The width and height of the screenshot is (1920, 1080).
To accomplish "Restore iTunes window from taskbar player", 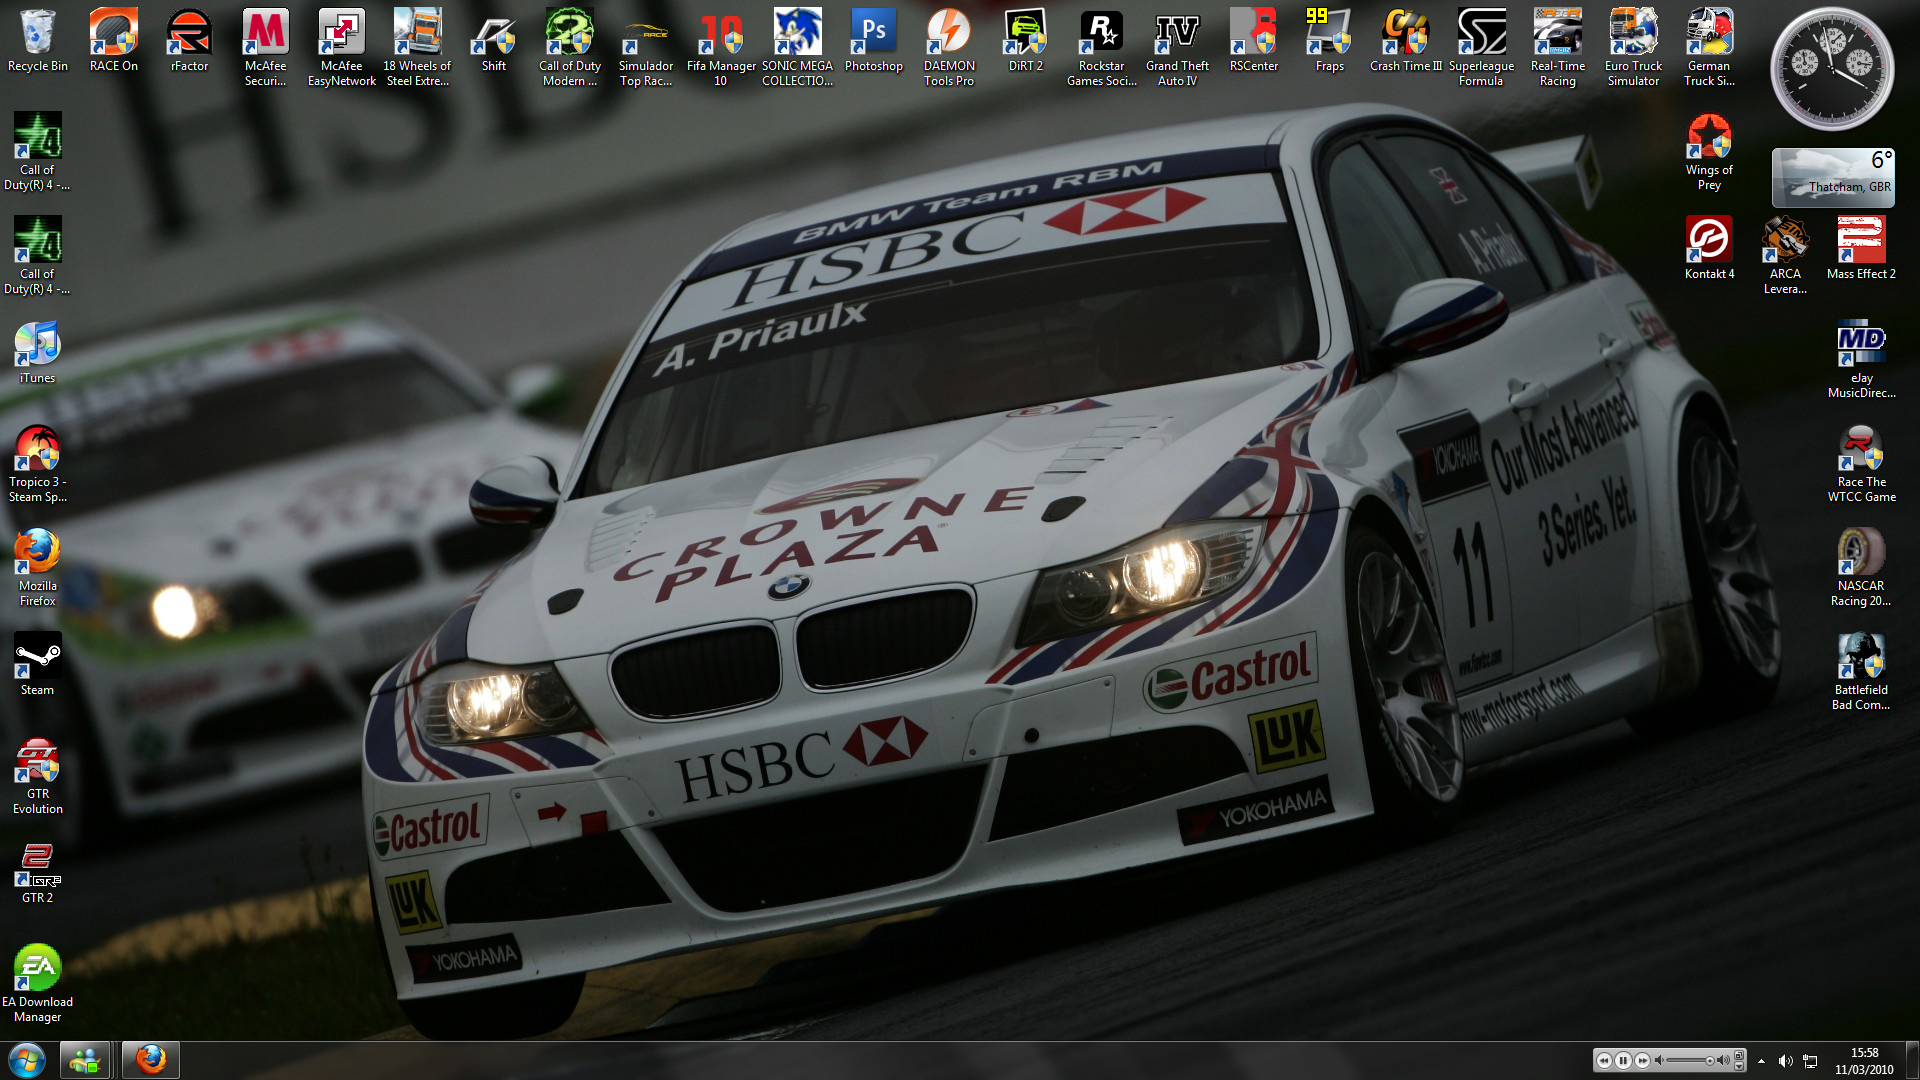I will click(1739, 1055).
